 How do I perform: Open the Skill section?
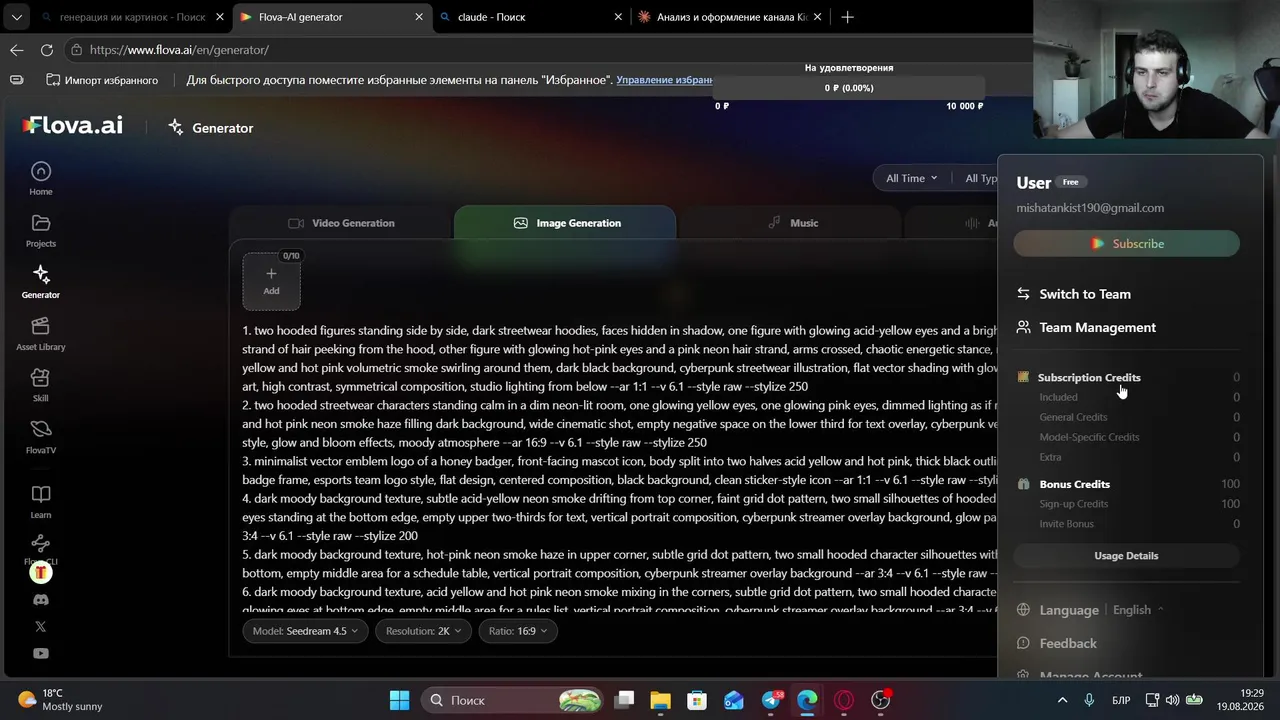pyautogui.click(x=40, y=384)
